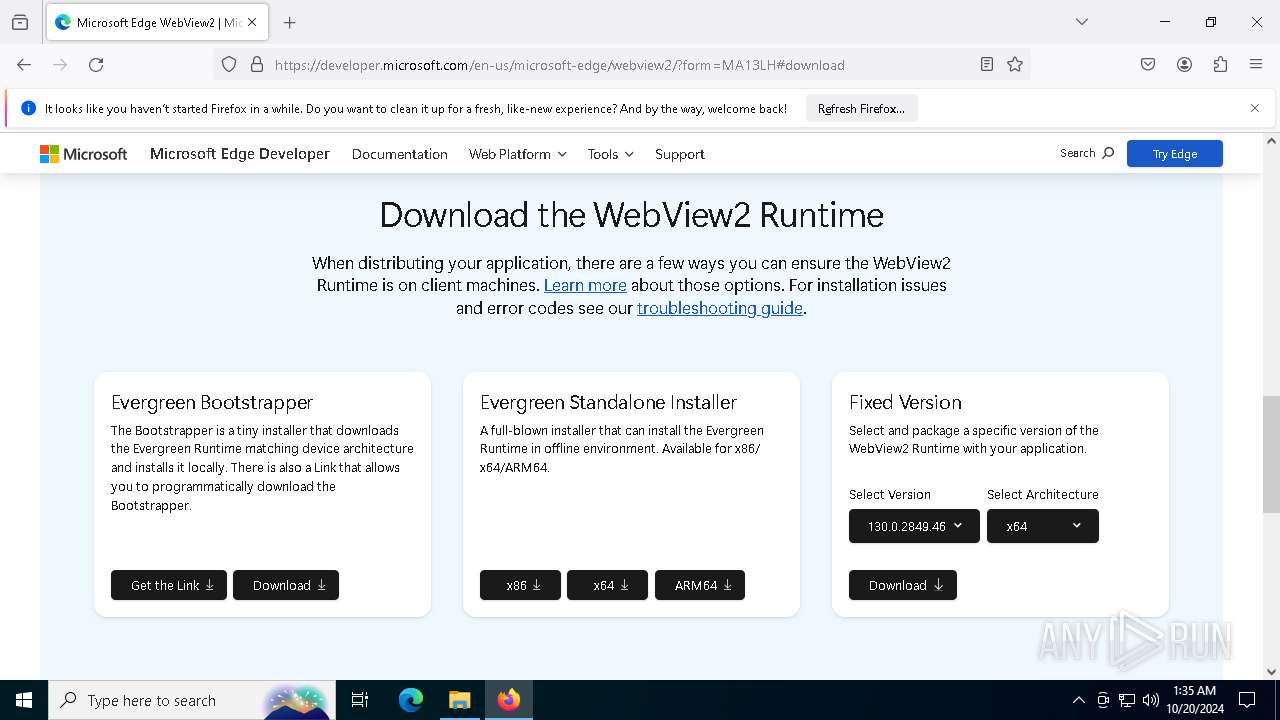Screen dimensions: 1280x720
Task: Open Firefox account profile icon
Action: click(1184, 65)
